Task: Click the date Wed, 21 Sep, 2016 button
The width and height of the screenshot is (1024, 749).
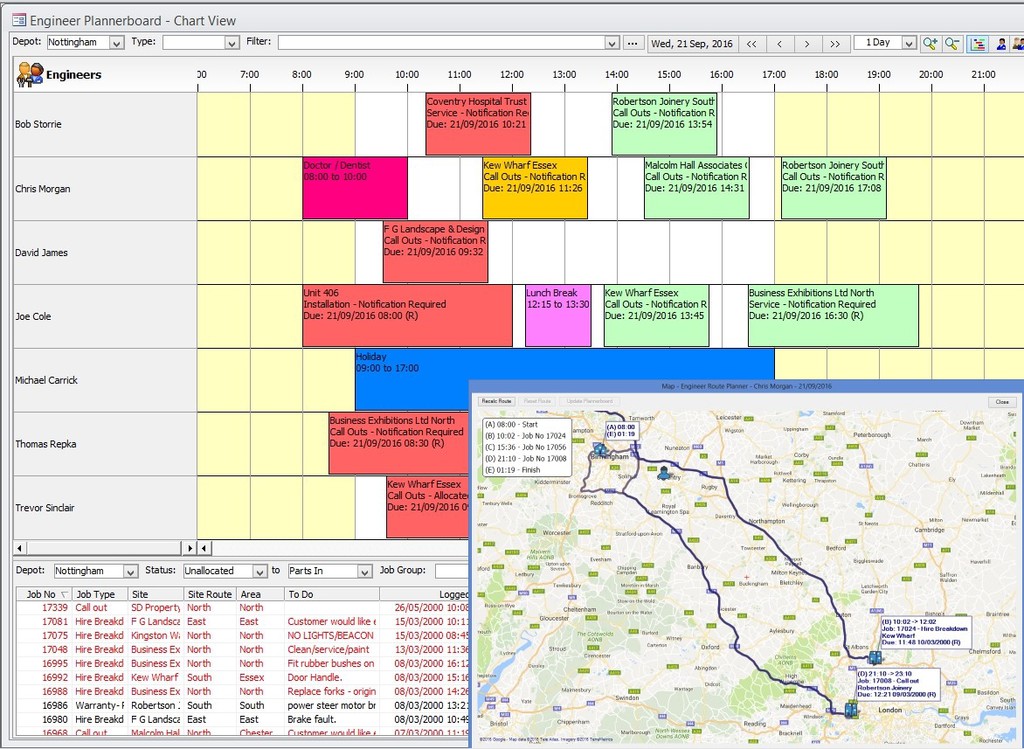Action: click(692, 44)
